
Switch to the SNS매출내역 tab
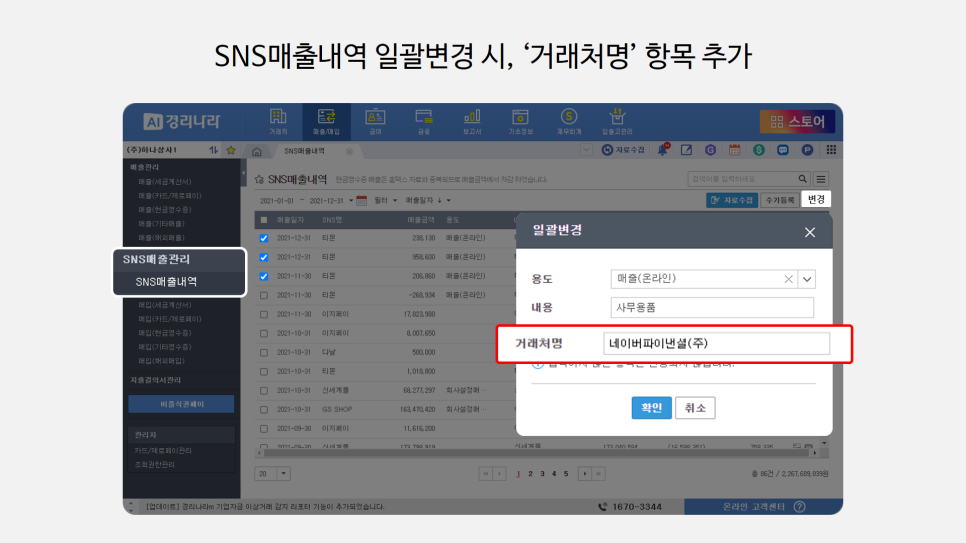click(x=304, y=151)
